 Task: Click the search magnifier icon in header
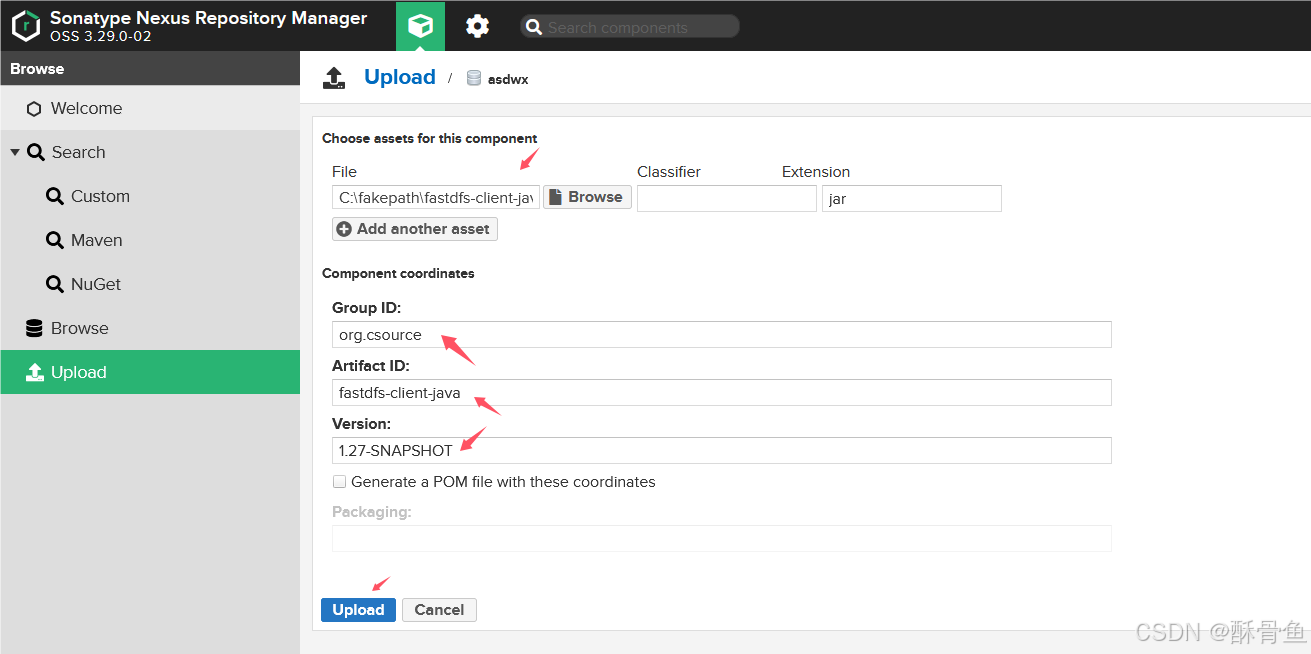pos(534,27)
